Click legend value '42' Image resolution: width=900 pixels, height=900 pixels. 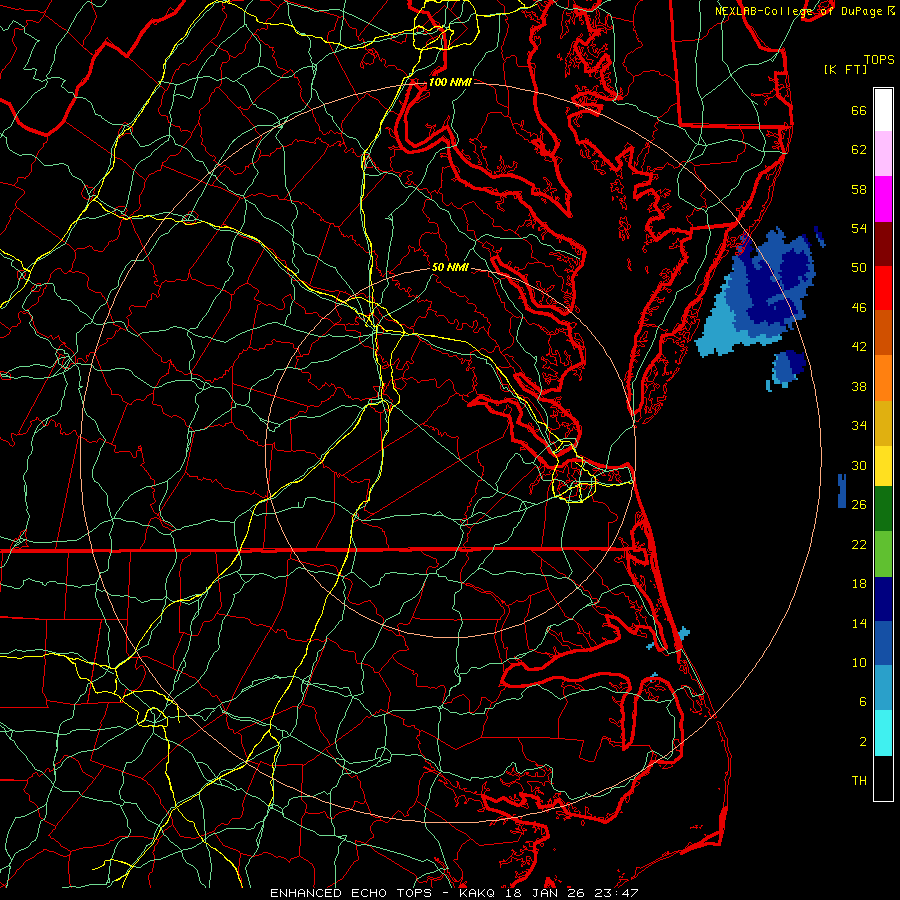[859, 347]
